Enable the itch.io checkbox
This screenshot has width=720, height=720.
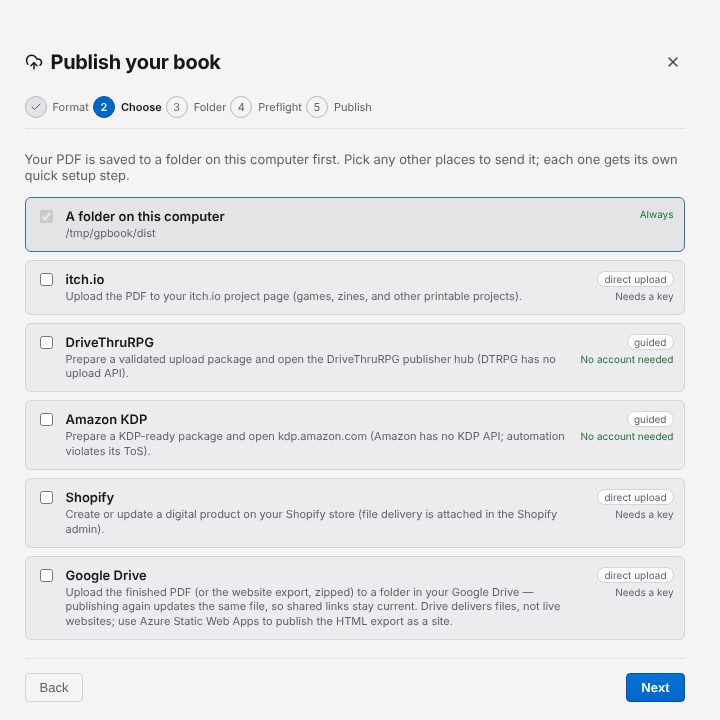click(46, 279)
